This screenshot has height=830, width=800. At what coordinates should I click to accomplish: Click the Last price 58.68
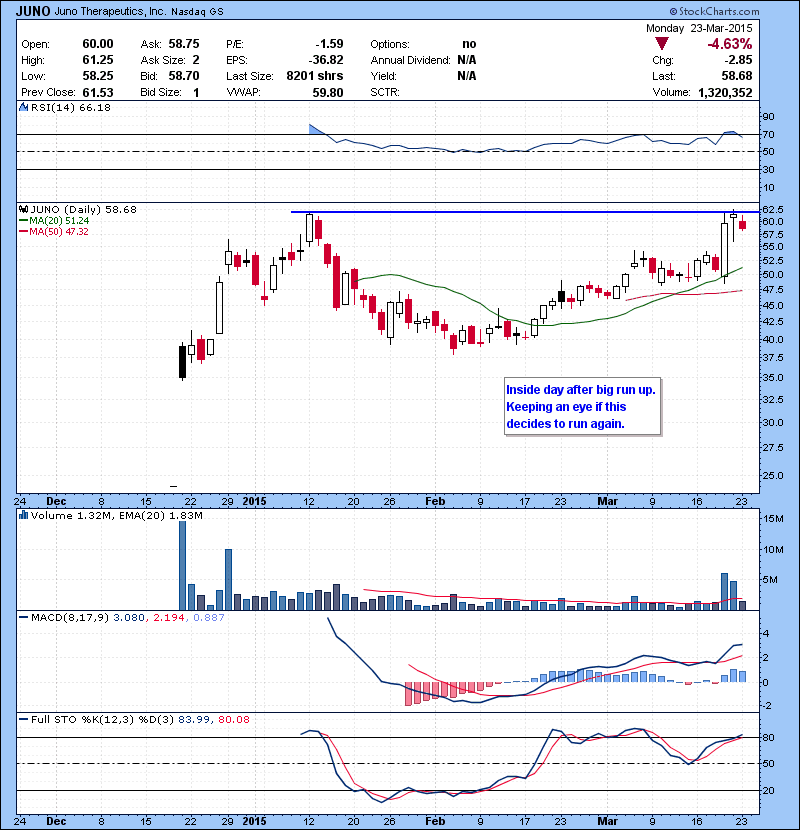pos(737,76)
